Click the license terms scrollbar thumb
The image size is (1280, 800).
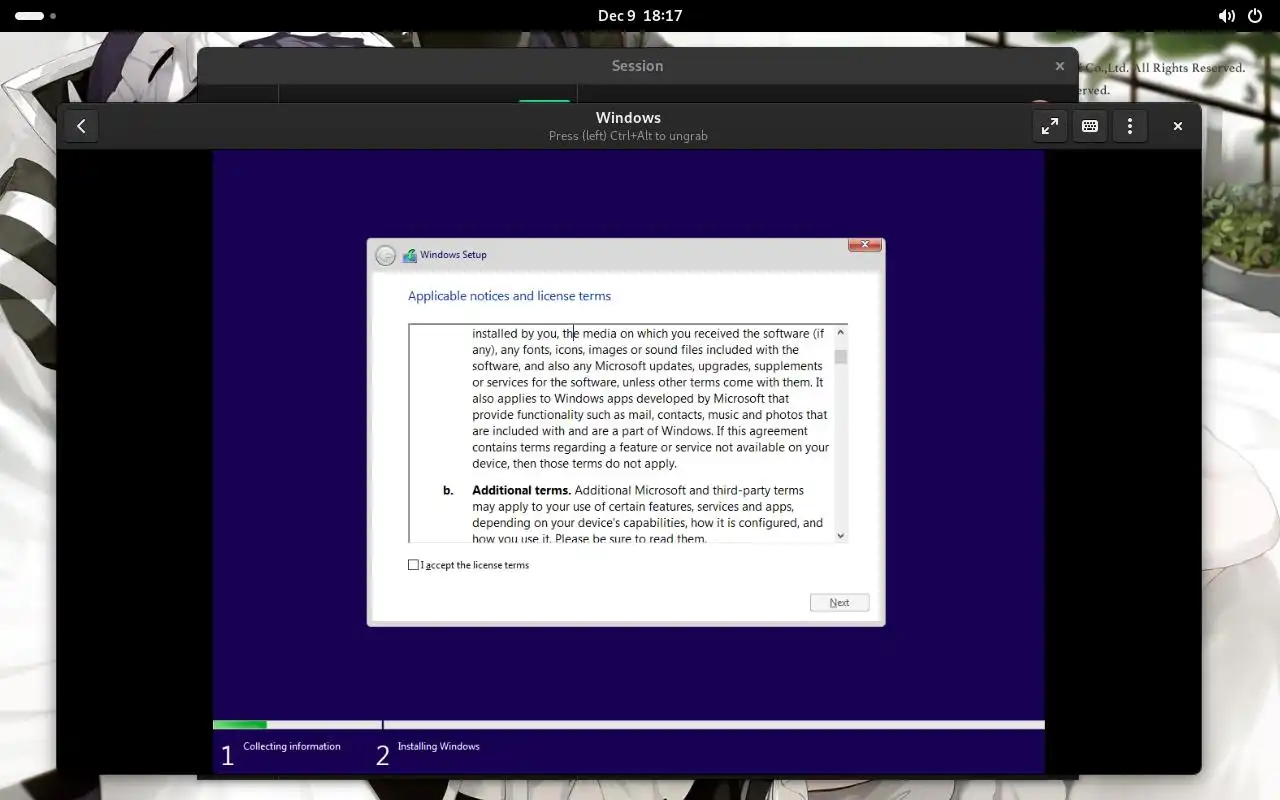(x=841, y=357)
